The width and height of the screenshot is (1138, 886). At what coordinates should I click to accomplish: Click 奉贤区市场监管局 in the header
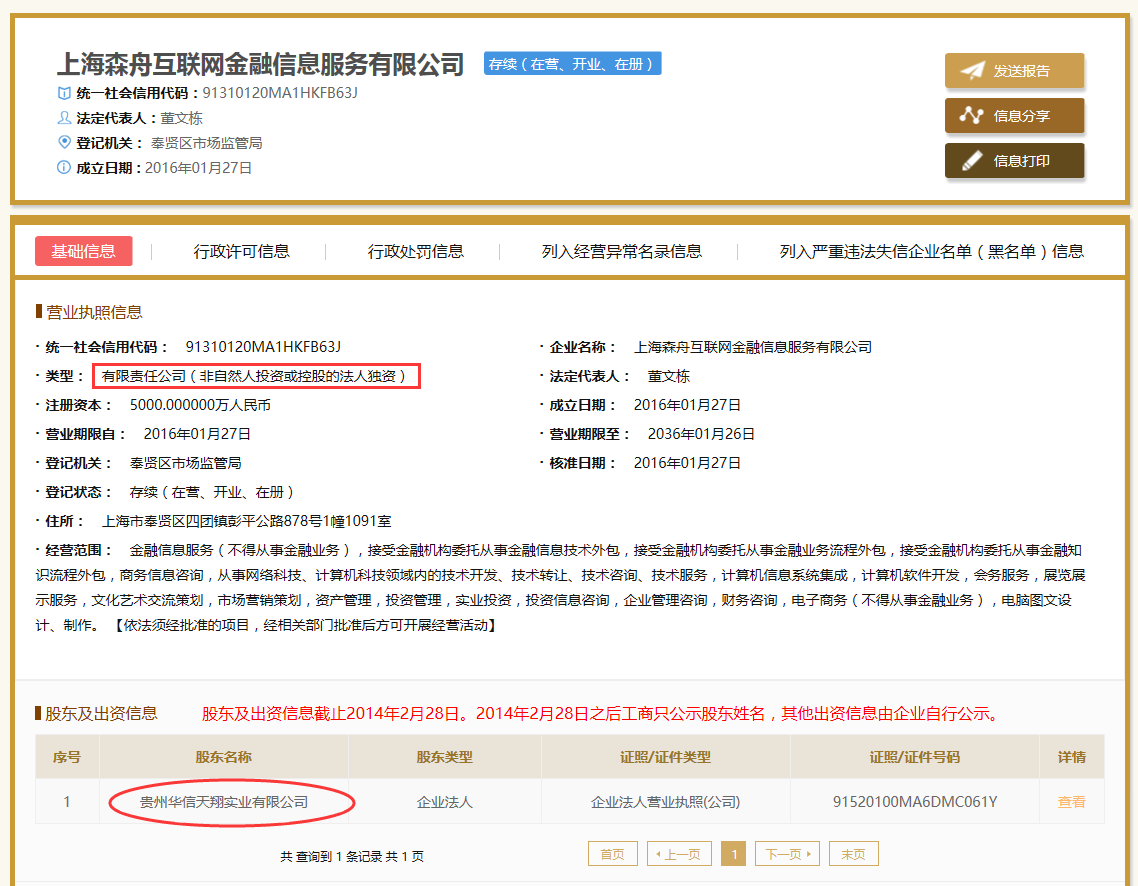[207, 143]
